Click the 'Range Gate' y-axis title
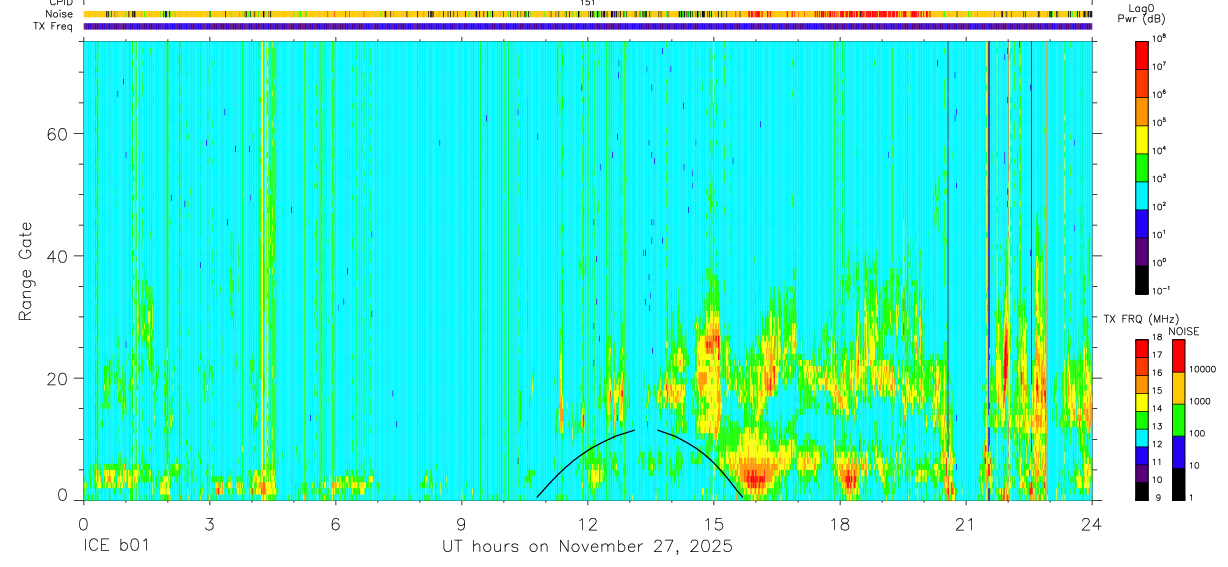Image resolution: width=1228 pixels, height=567 pixels. coord(25,270)
